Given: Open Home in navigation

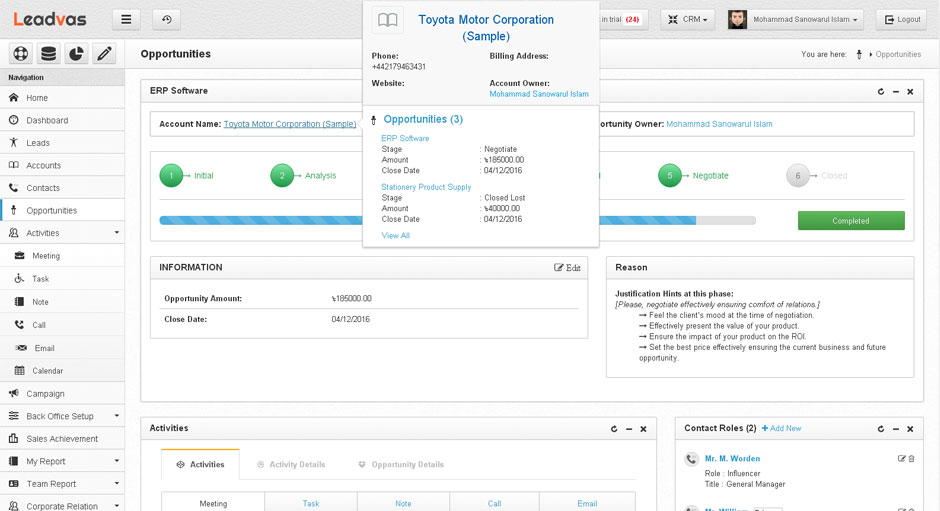Looking at the screenshot, I should (62, 98).
